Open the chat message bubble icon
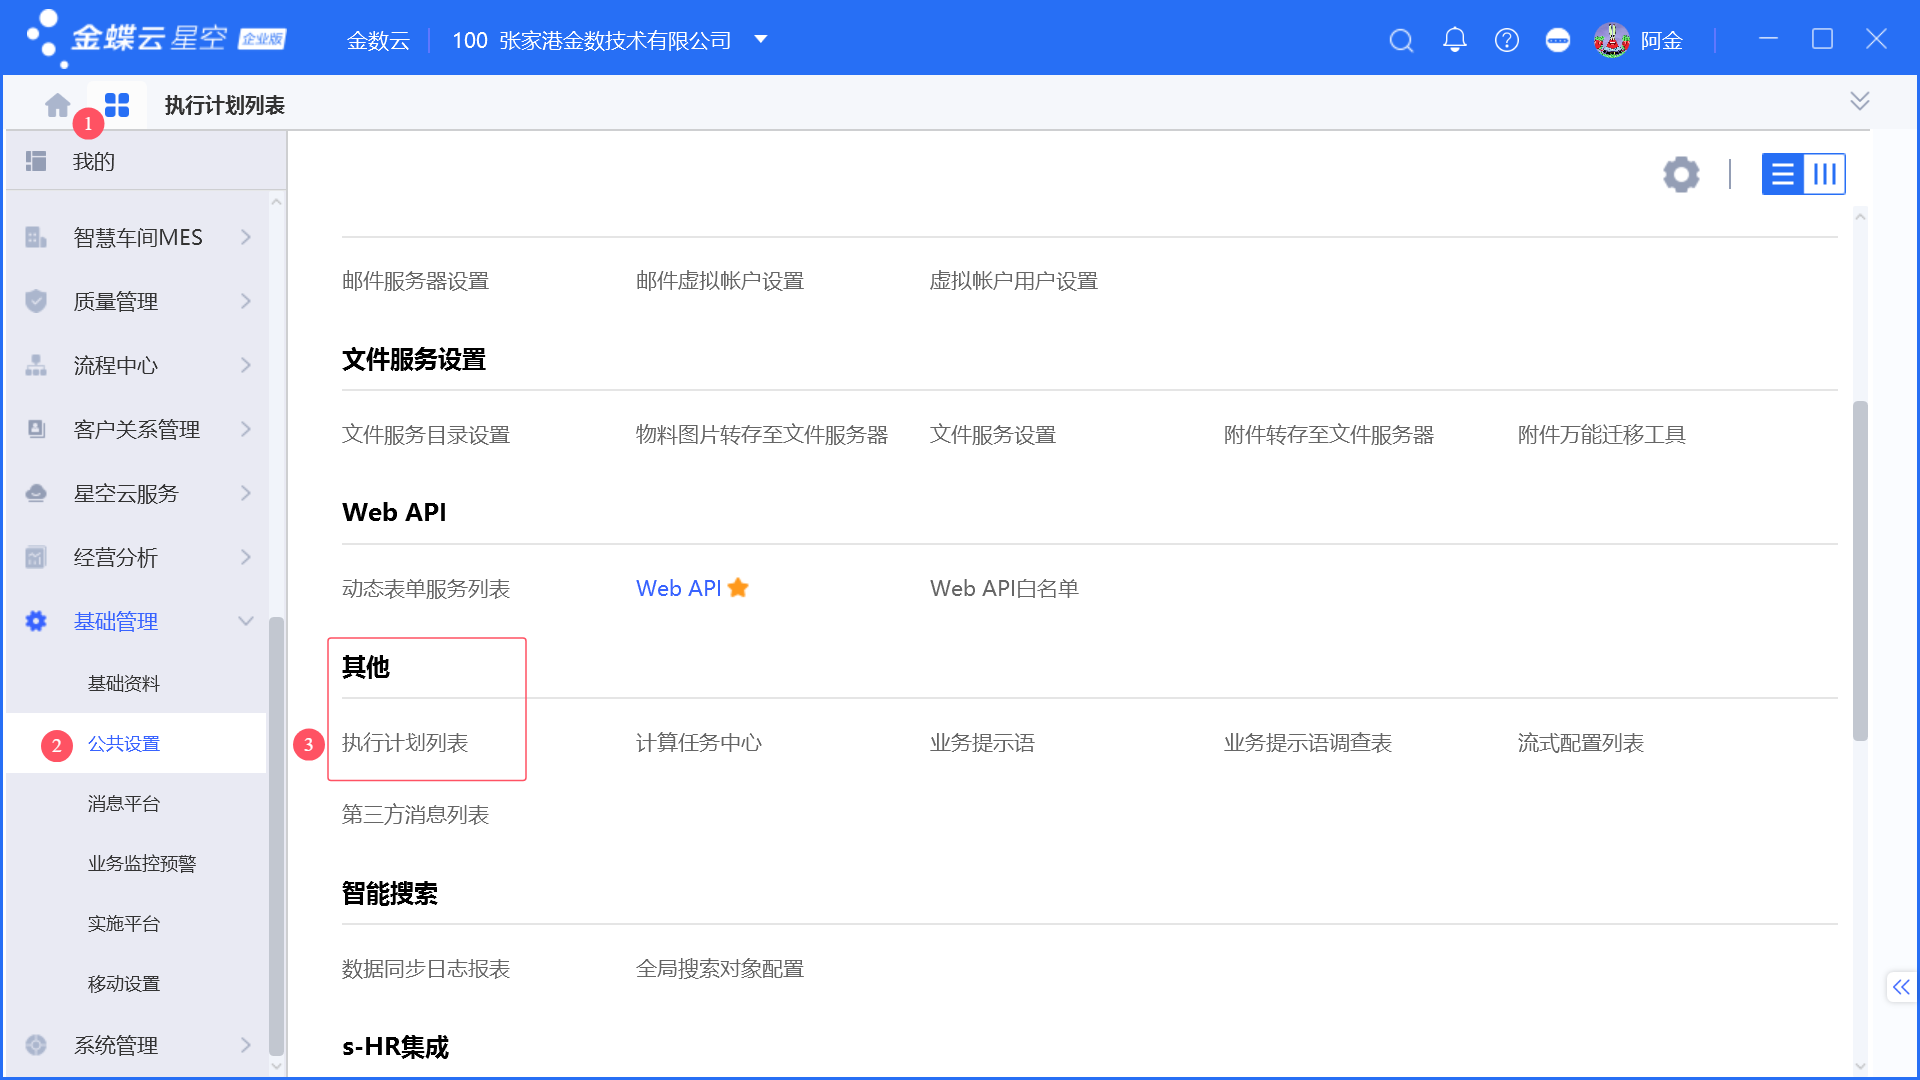The image size is (1920, 1080). pyautogui.click(x=1558, y=40)
